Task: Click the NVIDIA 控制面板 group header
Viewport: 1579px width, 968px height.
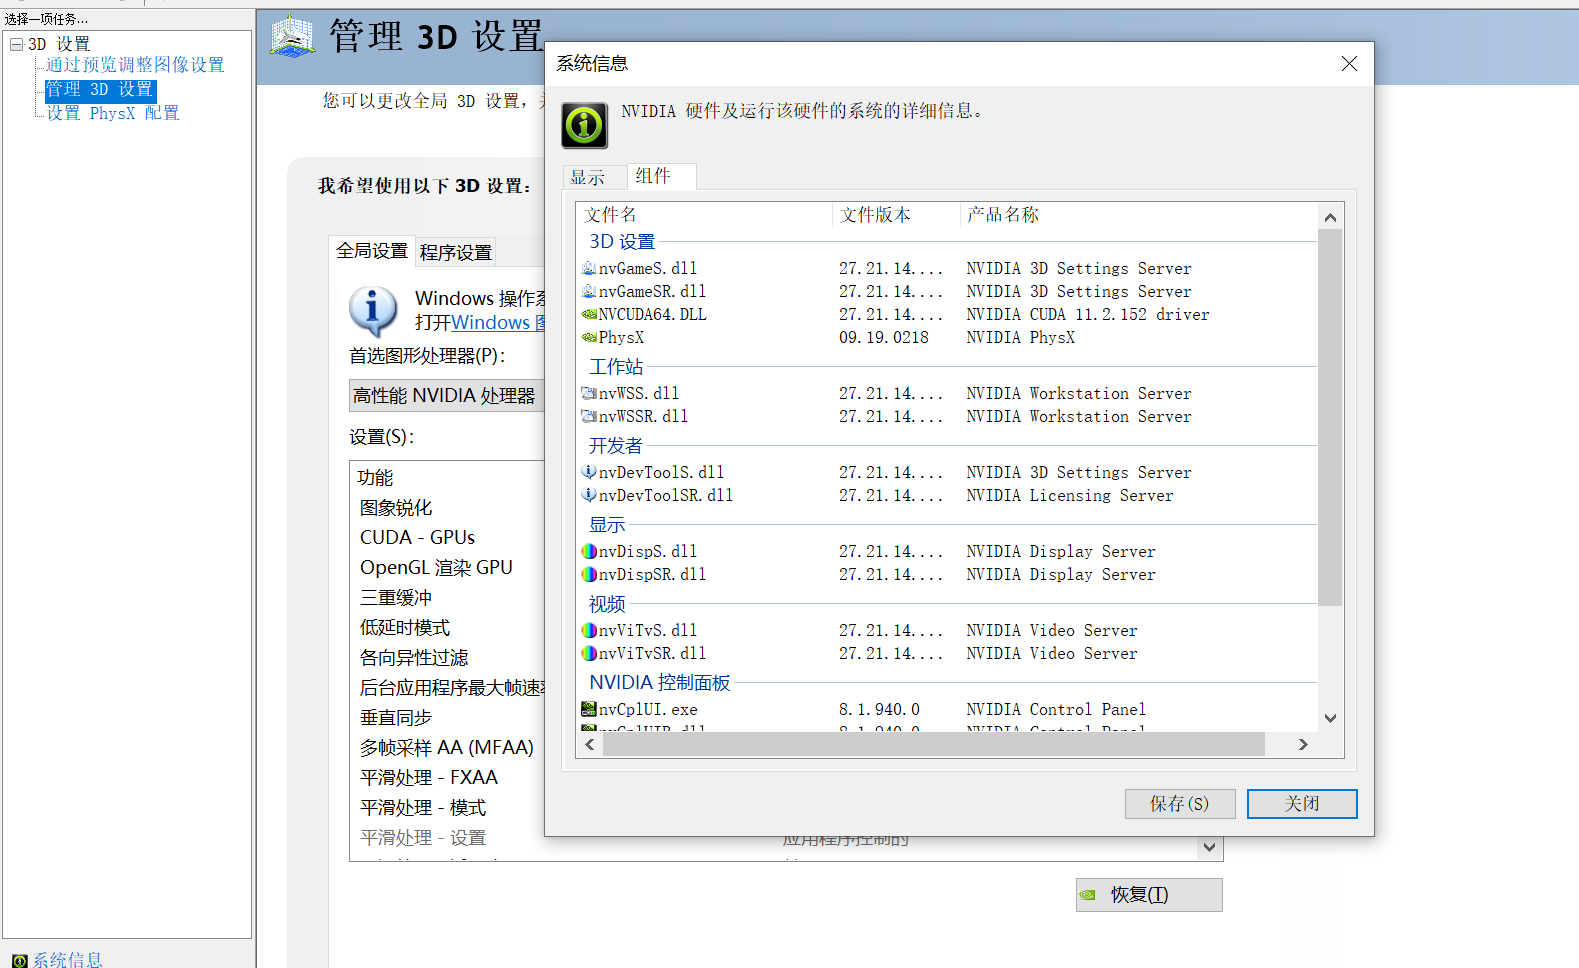Action: coord(660,683)
